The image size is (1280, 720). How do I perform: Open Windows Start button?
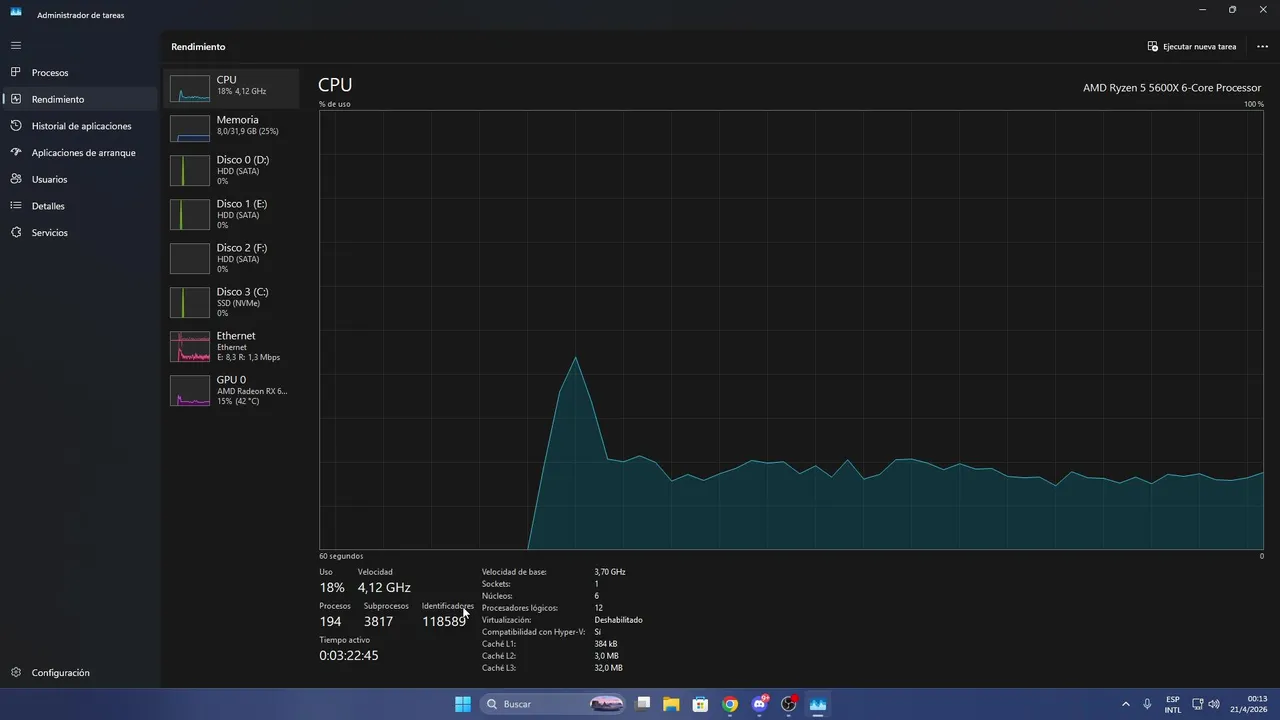coord(463,704)
